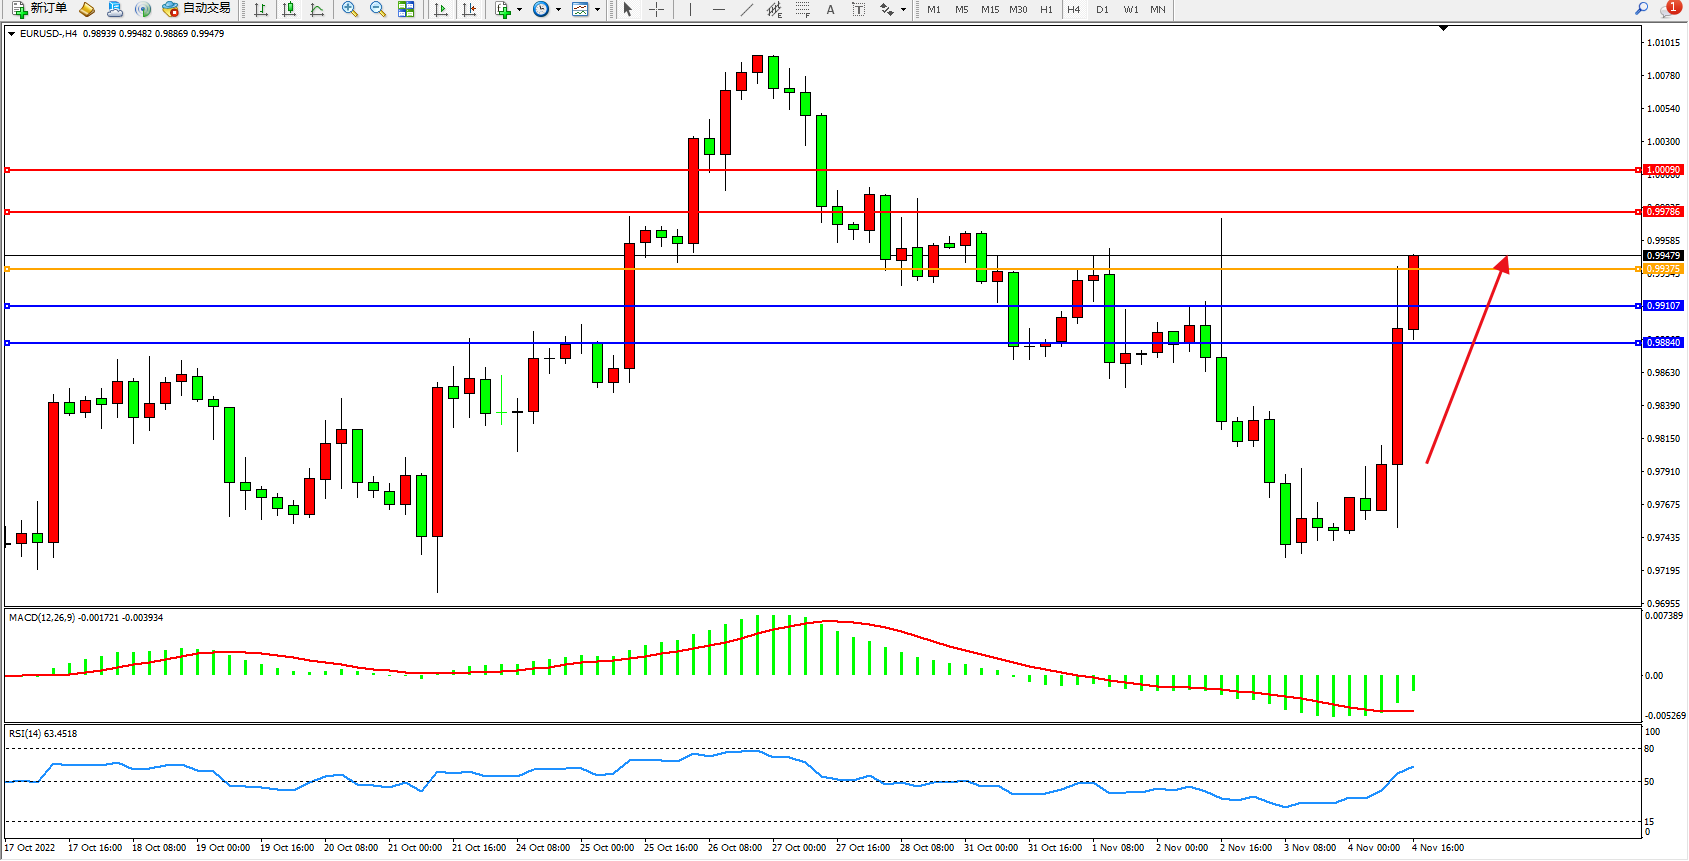Click the New Order (新订单) button
The image size is (1689, 861).
point(40,9)
